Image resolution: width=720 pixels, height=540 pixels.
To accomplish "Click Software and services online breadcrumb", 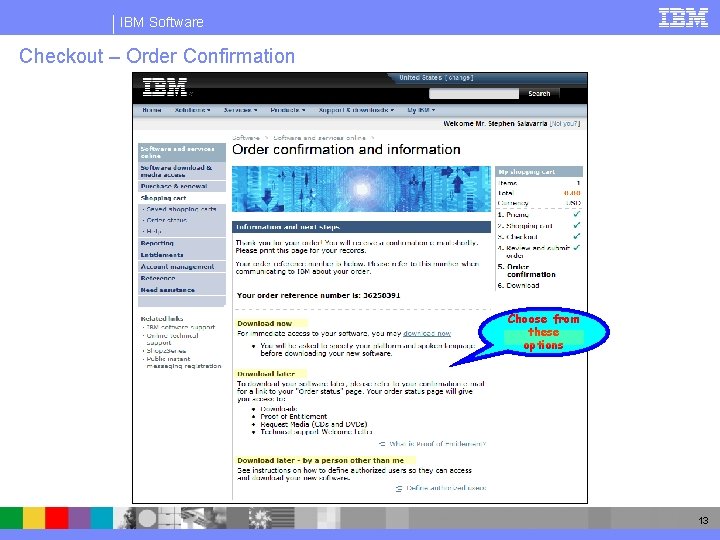I will pyautogui.click(x=320, y=138).
